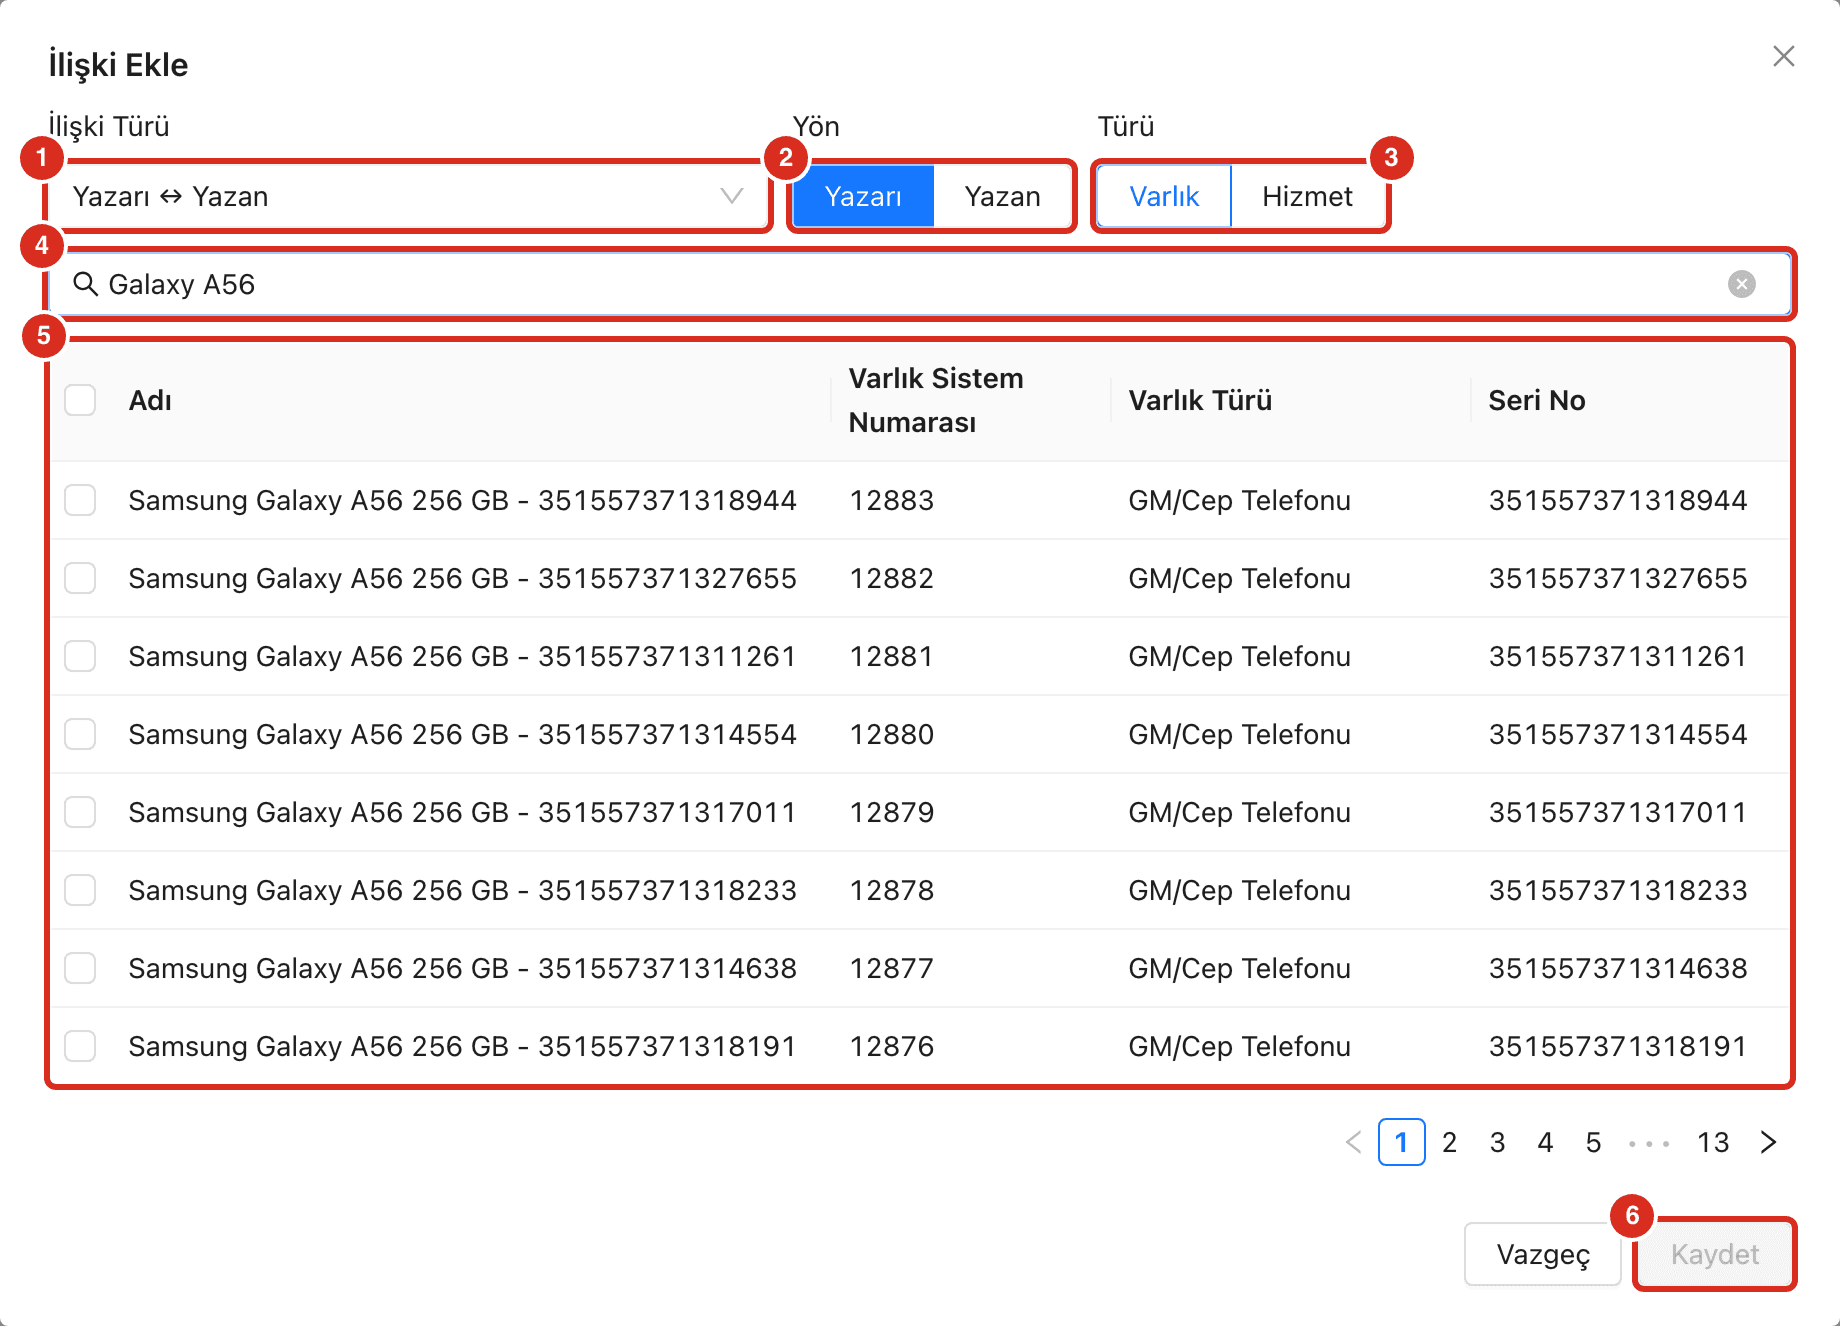The height and width of the screenshot is (1326, 1840).
Task: Click the Adı column header
Action: pos(150,400)
